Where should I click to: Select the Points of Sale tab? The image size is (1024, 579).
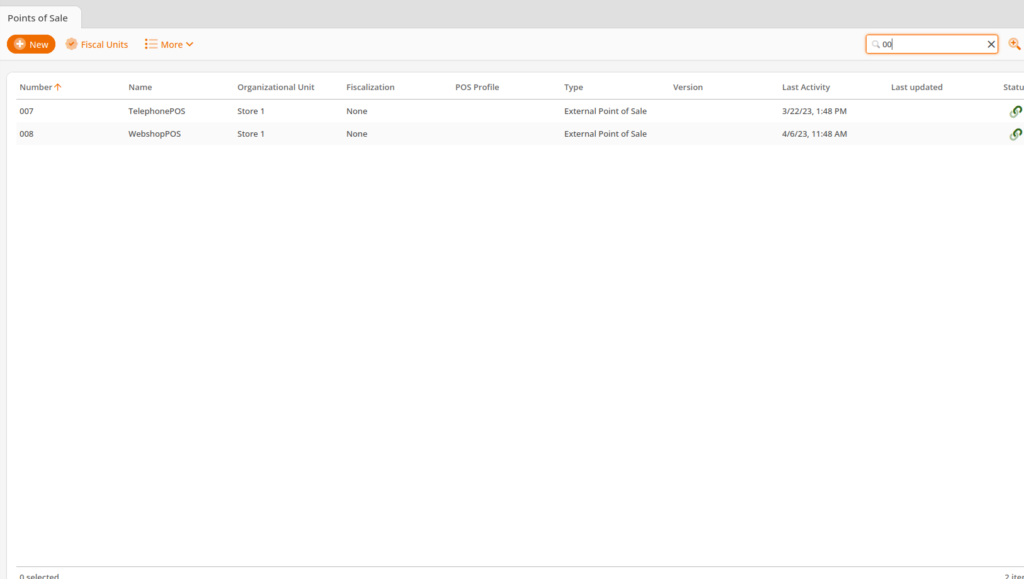click(x=38, y=18)
